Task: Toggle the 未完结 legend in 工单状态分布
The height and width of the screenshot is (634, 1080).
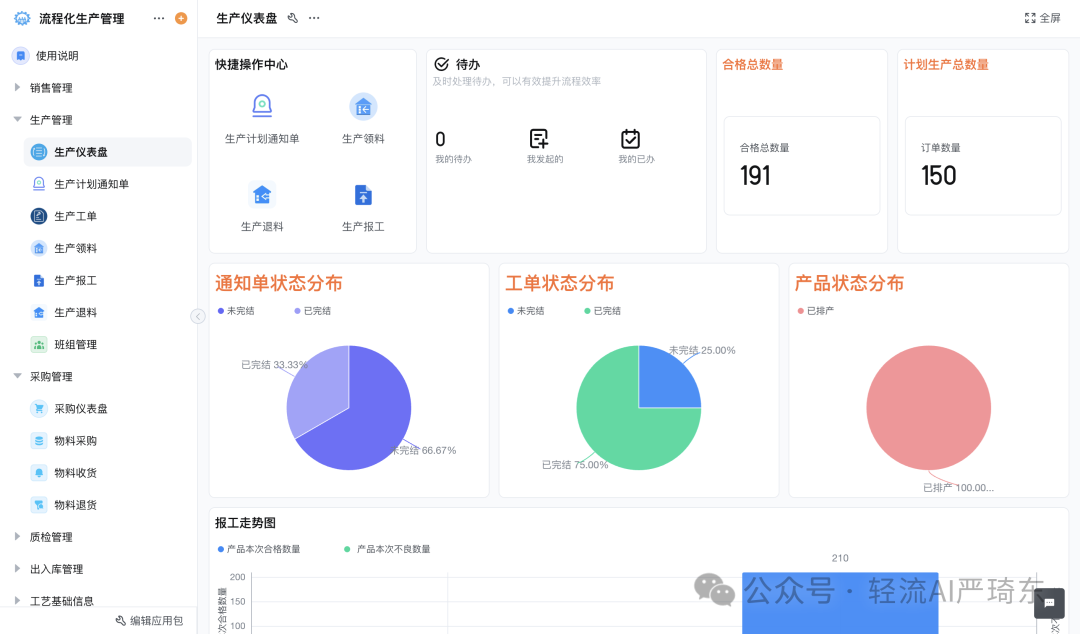Action: pyautogui.click(x=528, y=312)
